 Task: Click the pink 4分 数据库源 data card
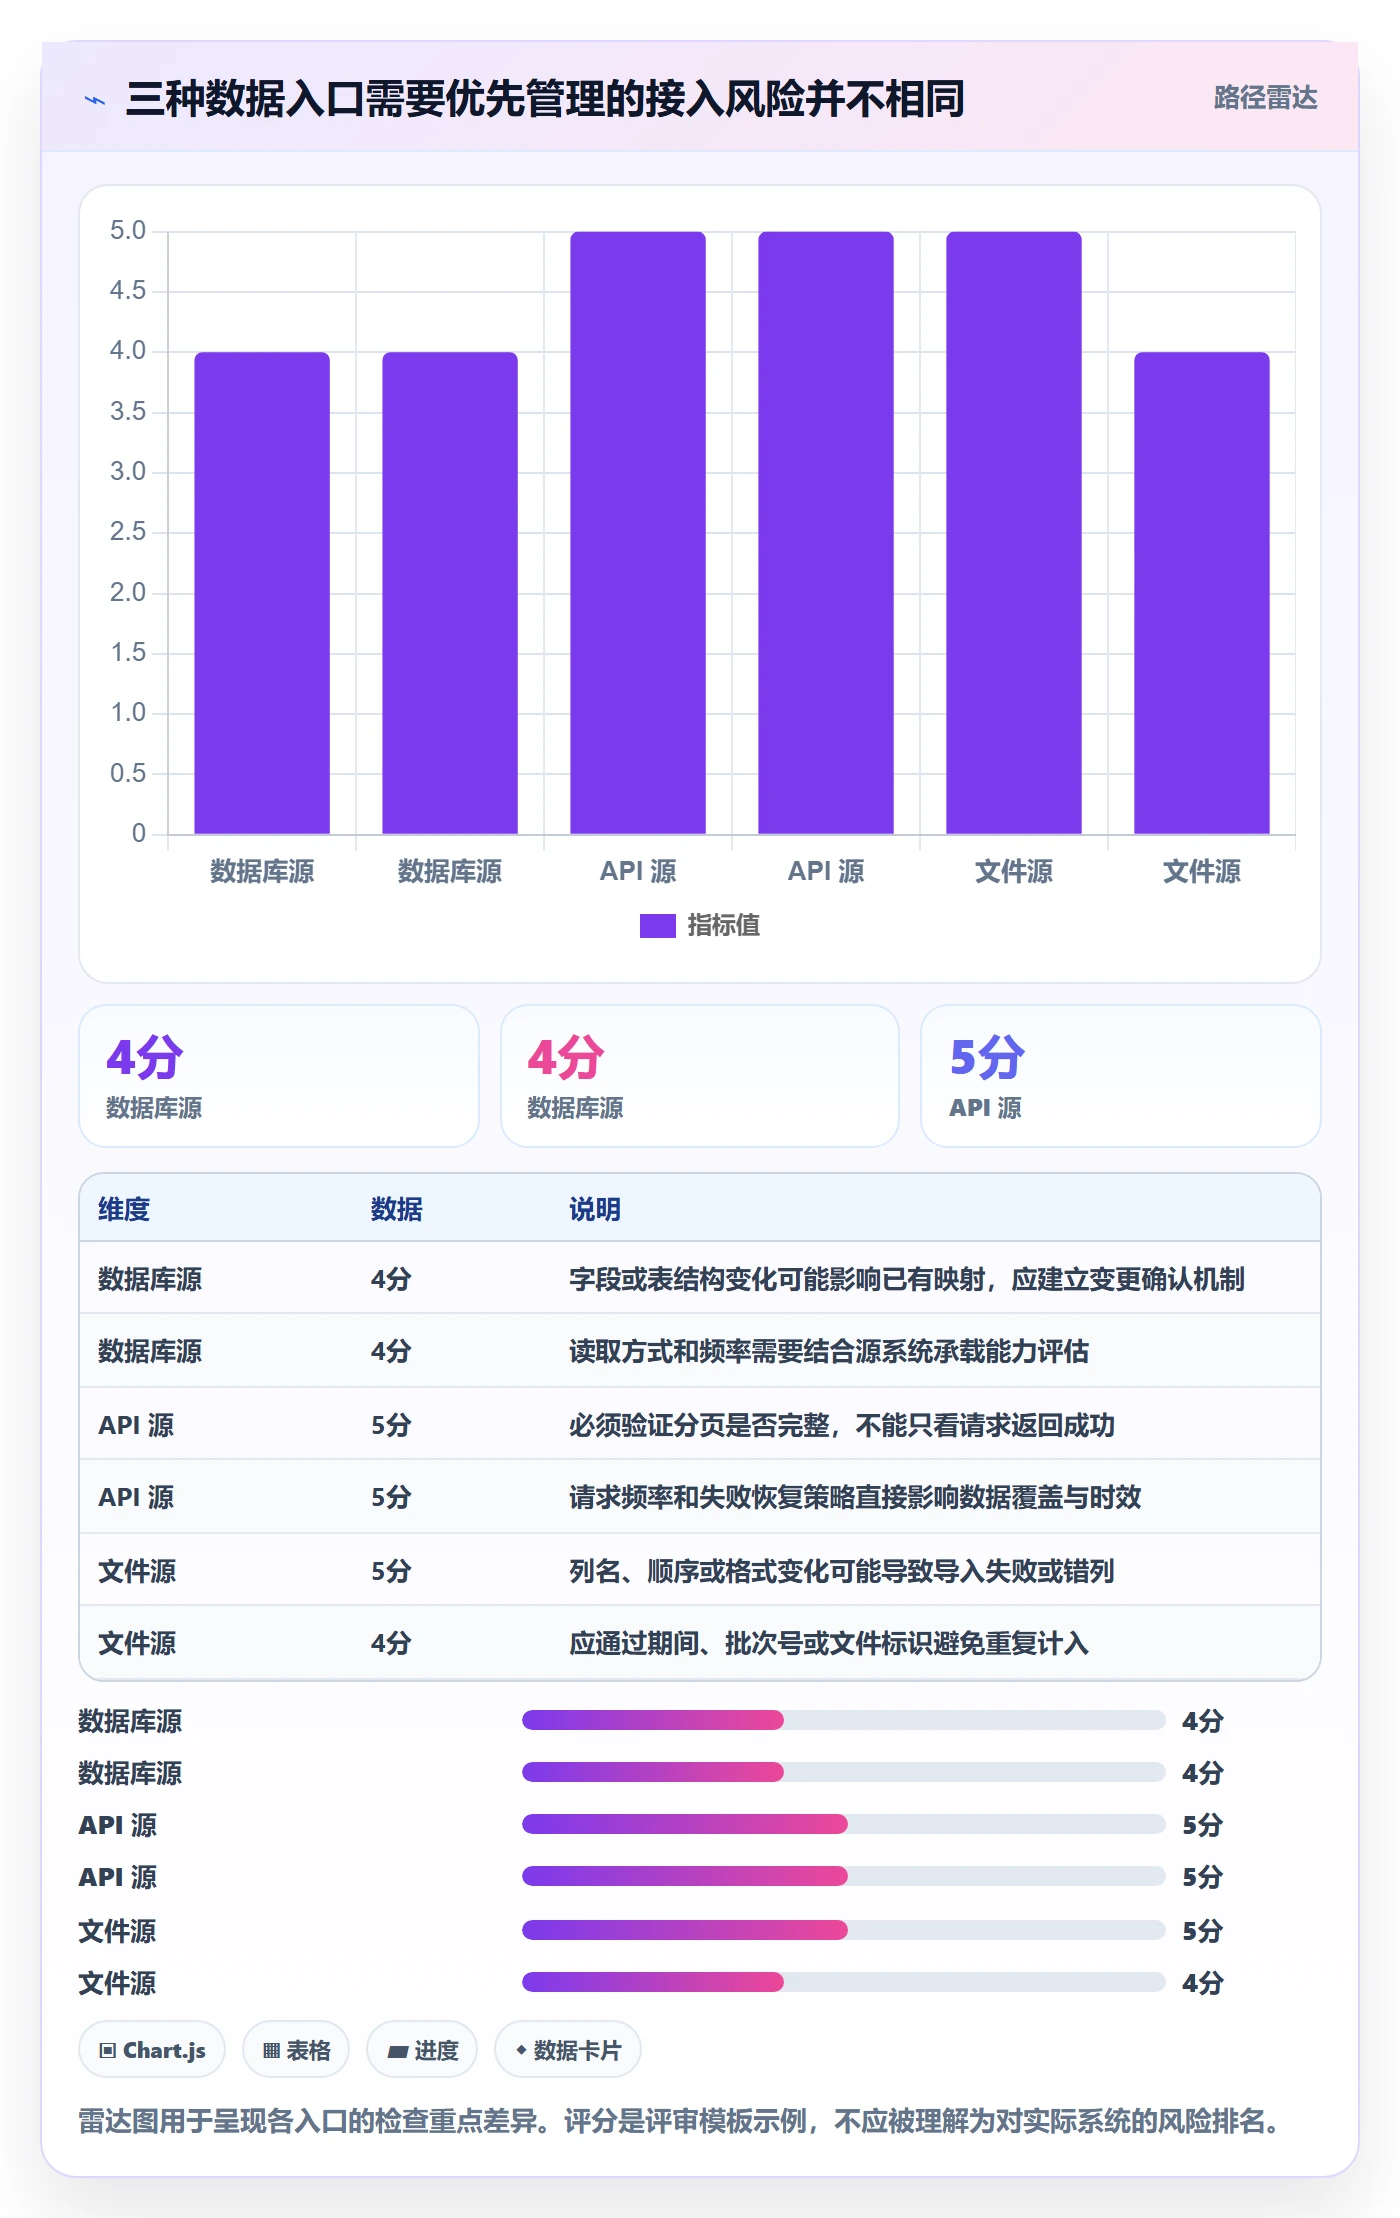(x=700, y=1076)
